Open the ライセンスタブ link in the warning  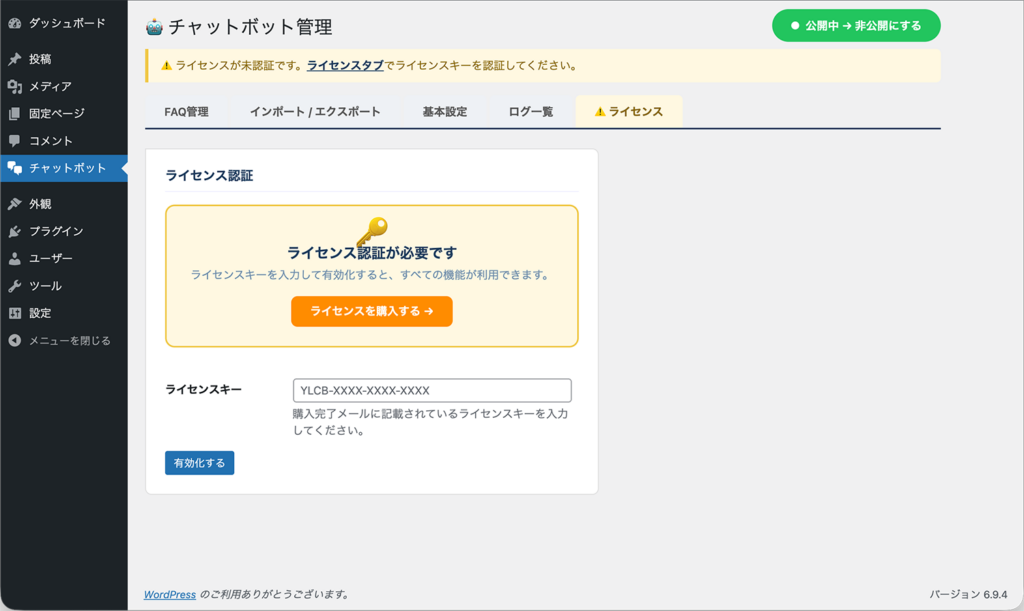[x=345, y=65]
